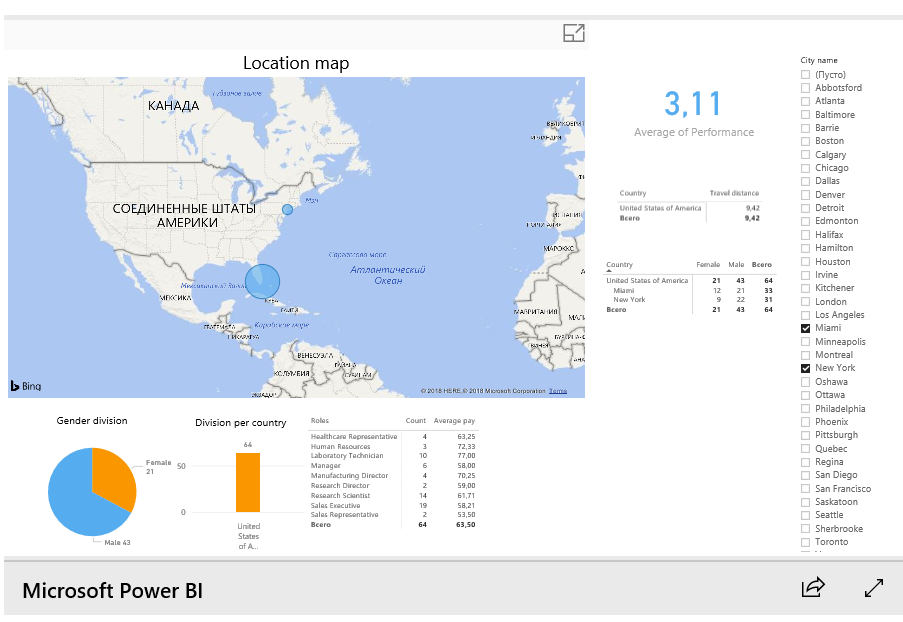
Task: Select the large Miami bubble on the map
Action: [x=263, y=282]
